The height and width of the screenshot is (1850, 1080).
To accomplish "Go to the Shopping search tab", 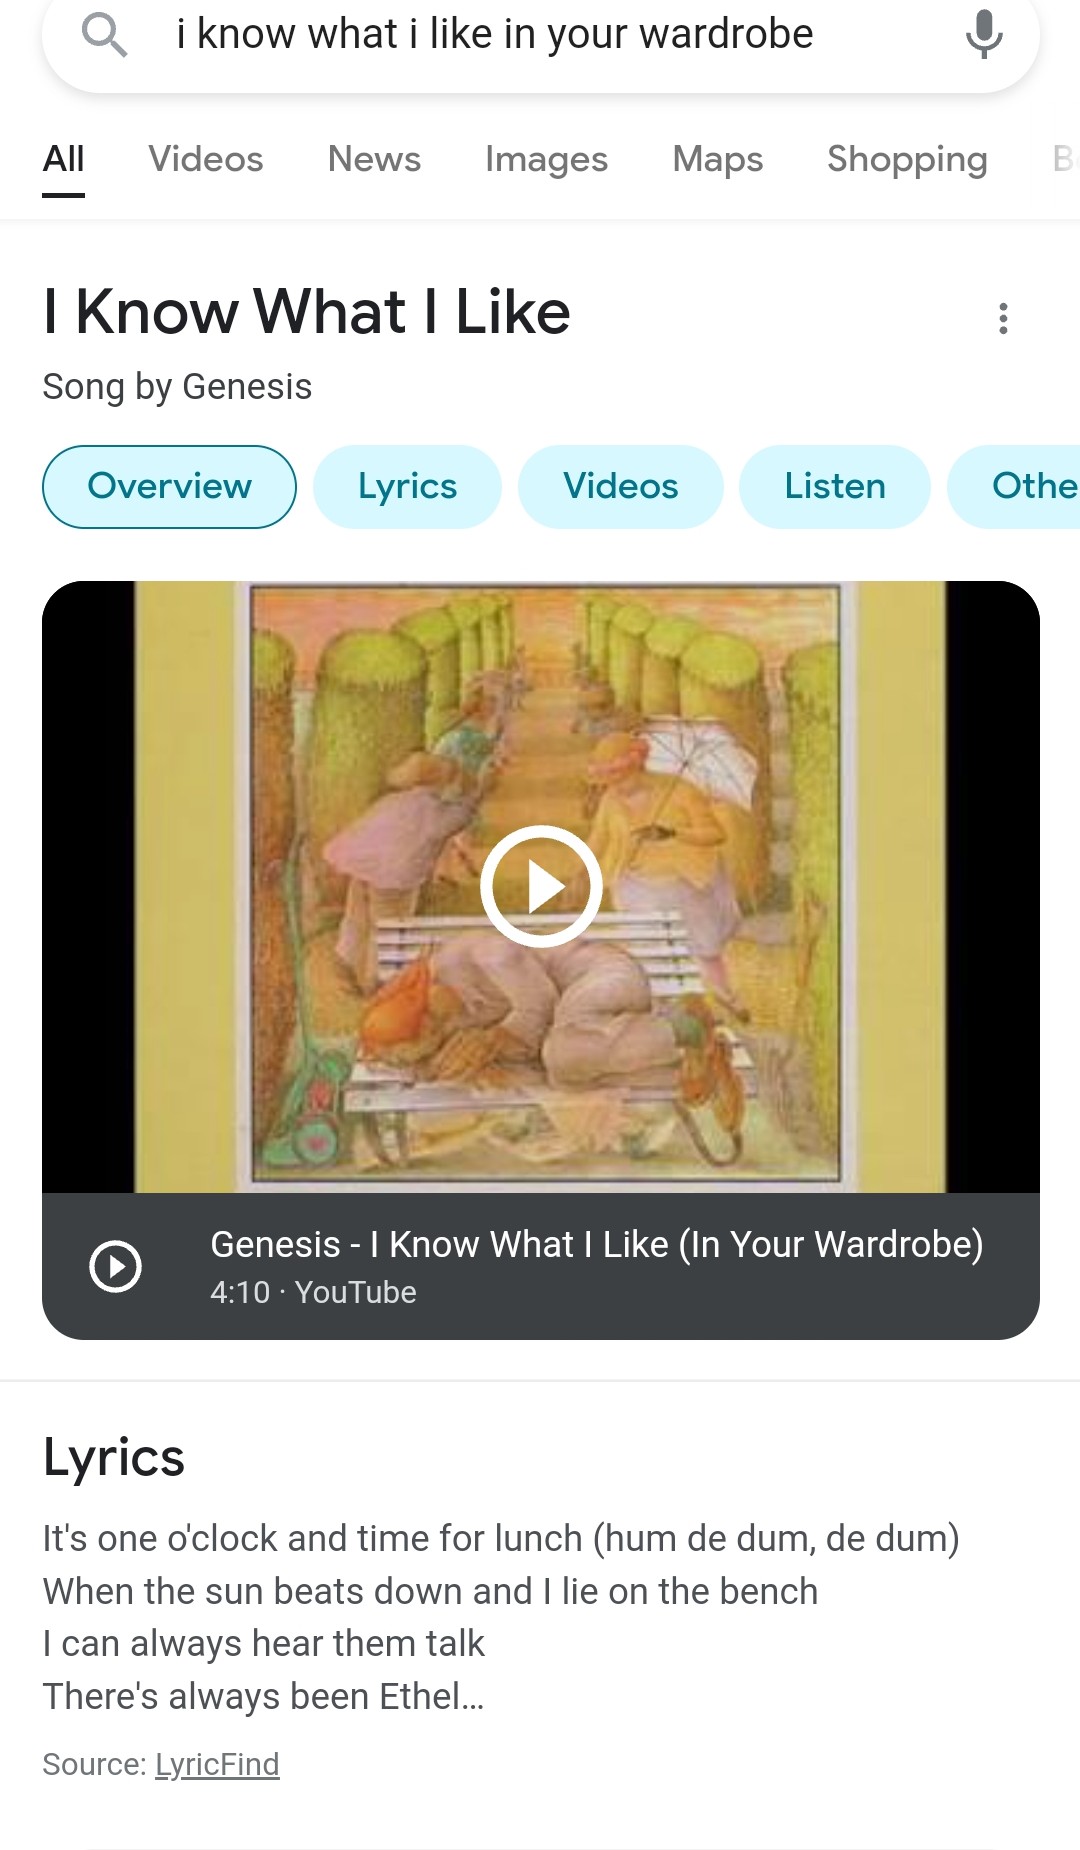I will (x=907, y=159).
